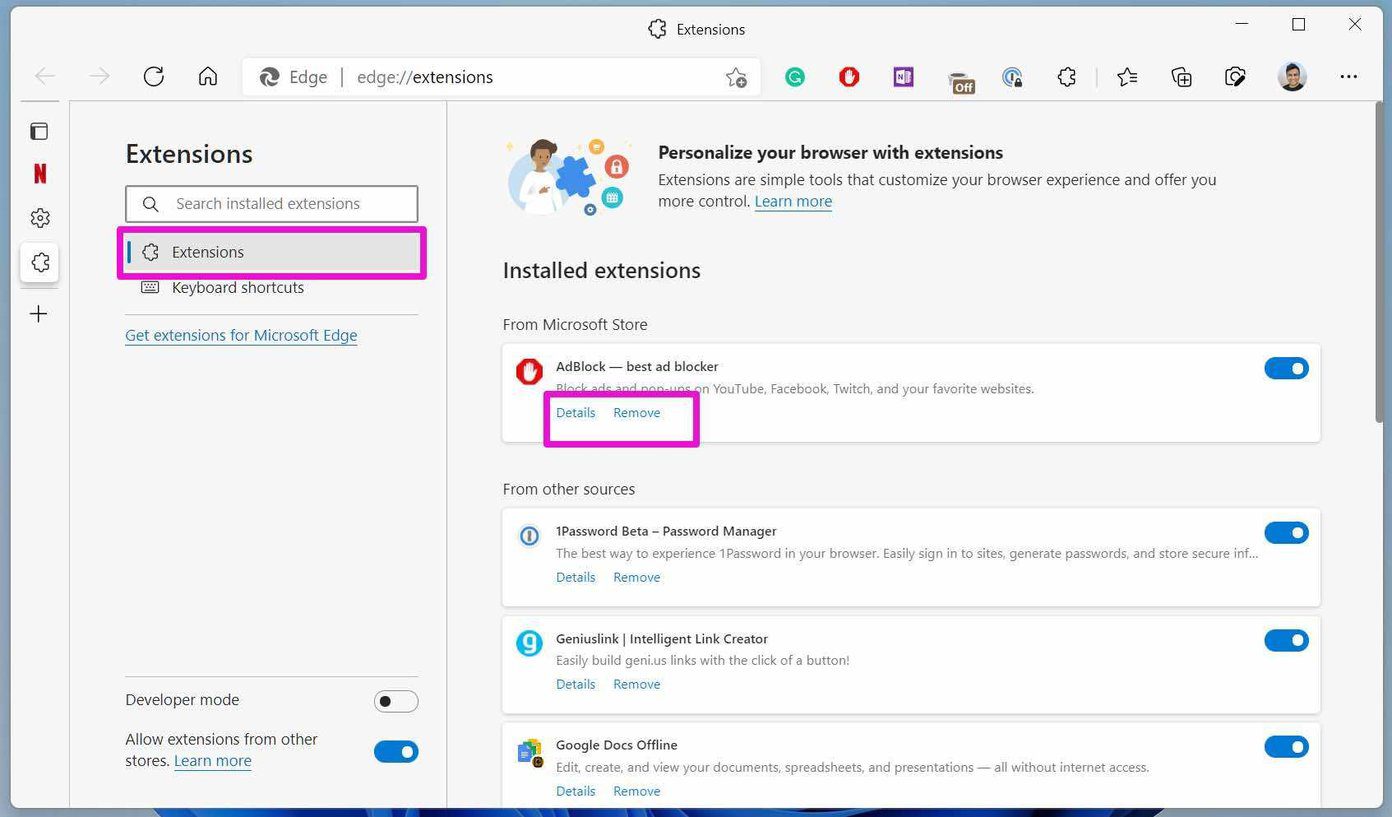Refresh the extensions page
1392x817 pixels.
[153, 77]
